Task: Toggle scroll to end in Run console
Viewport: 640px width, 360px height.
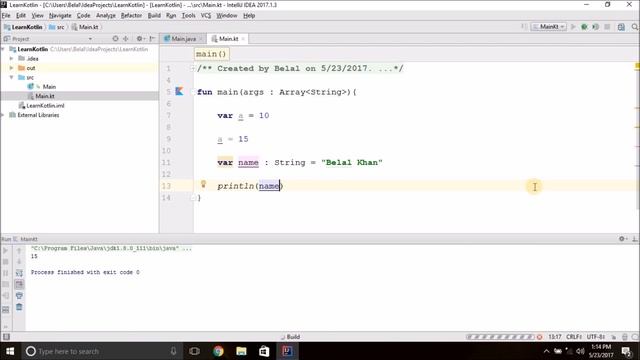Action: click(x=19, y=284)
